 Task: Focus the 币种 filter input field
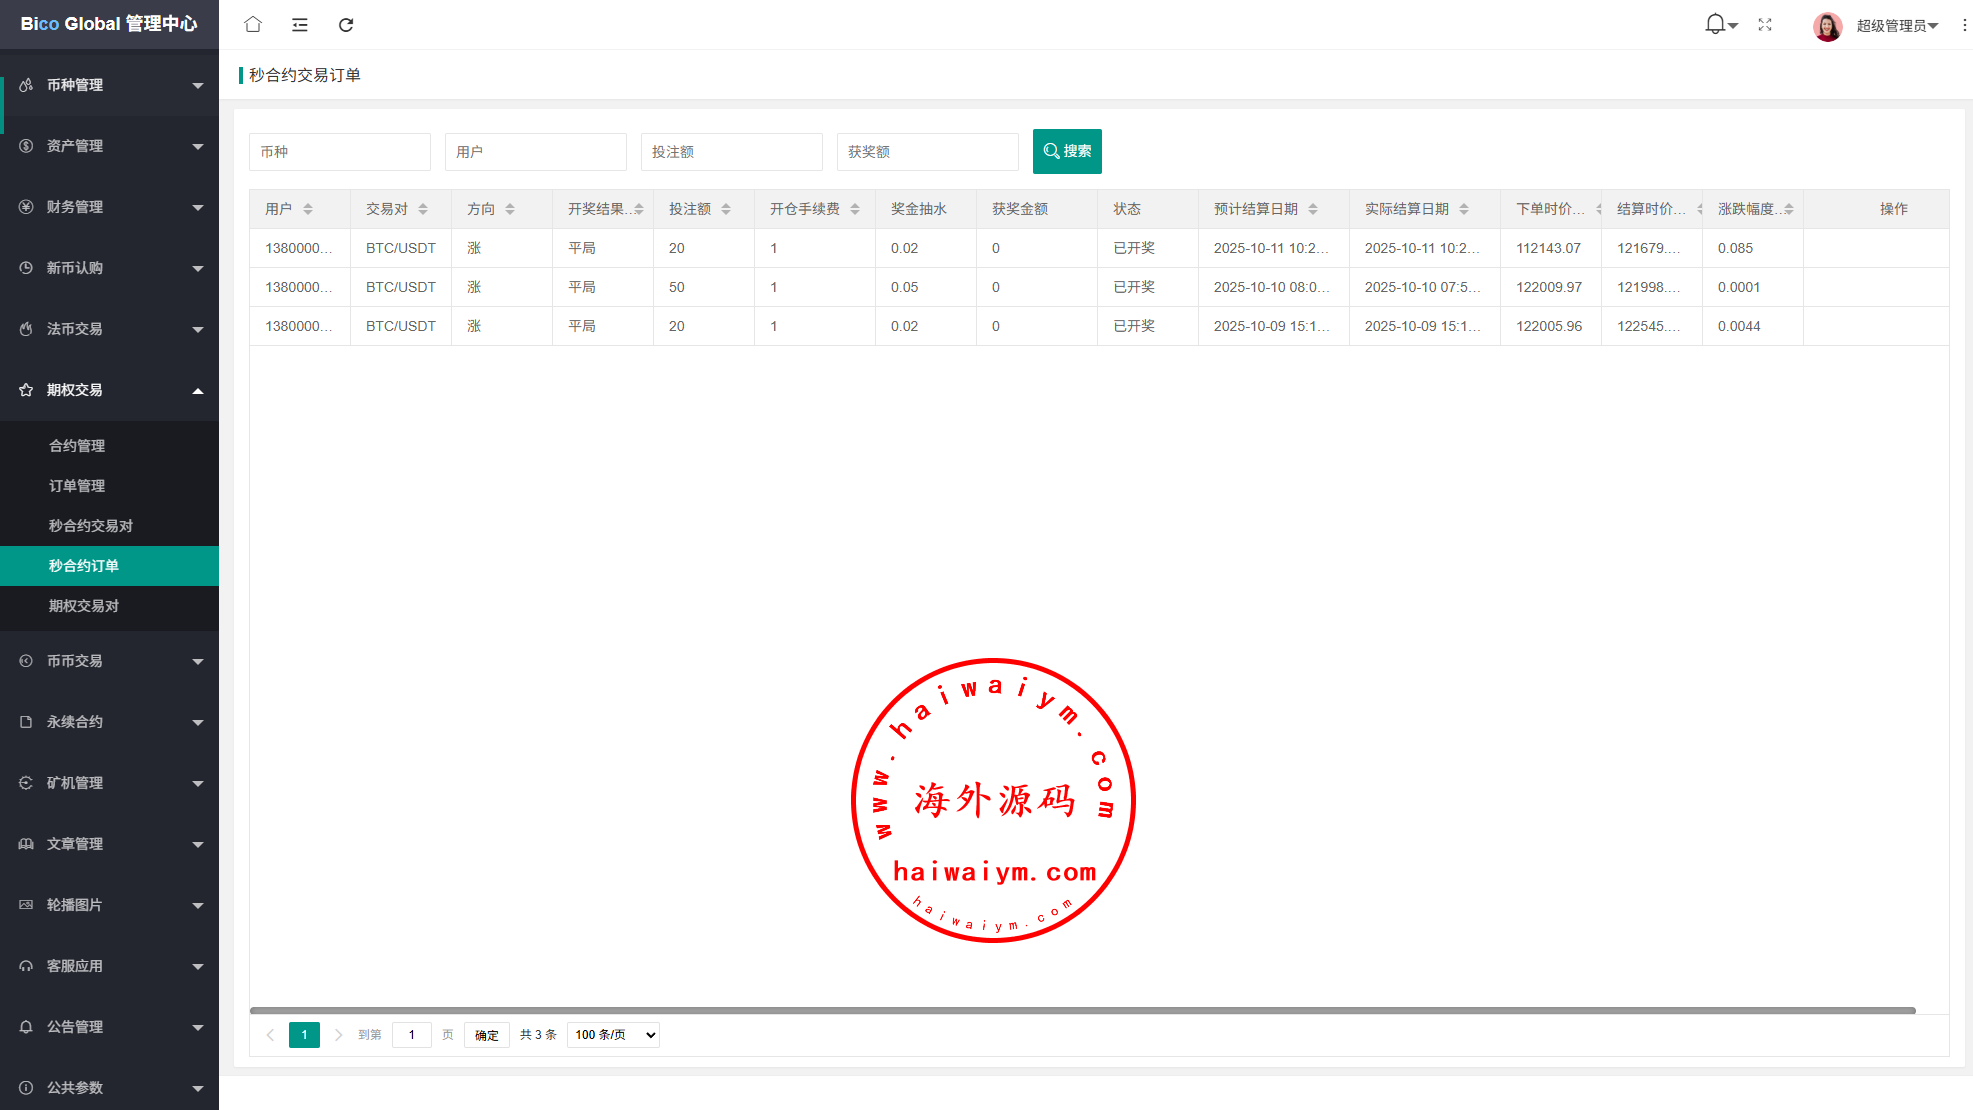coord(339,152)
